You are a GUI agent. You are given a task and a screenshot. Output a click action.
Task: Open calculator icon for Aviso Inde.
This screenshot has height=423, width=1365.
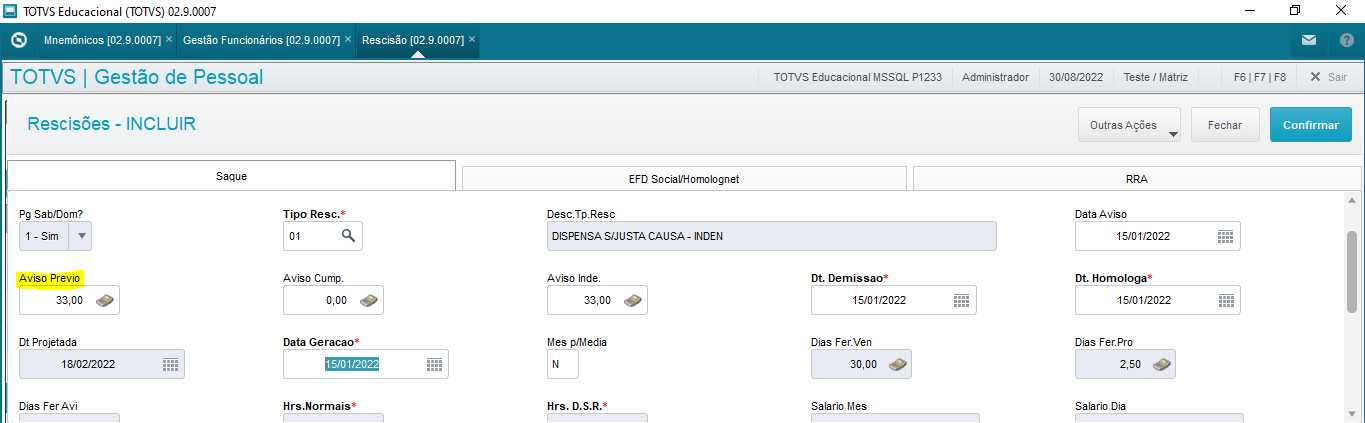tap(632, 300)
